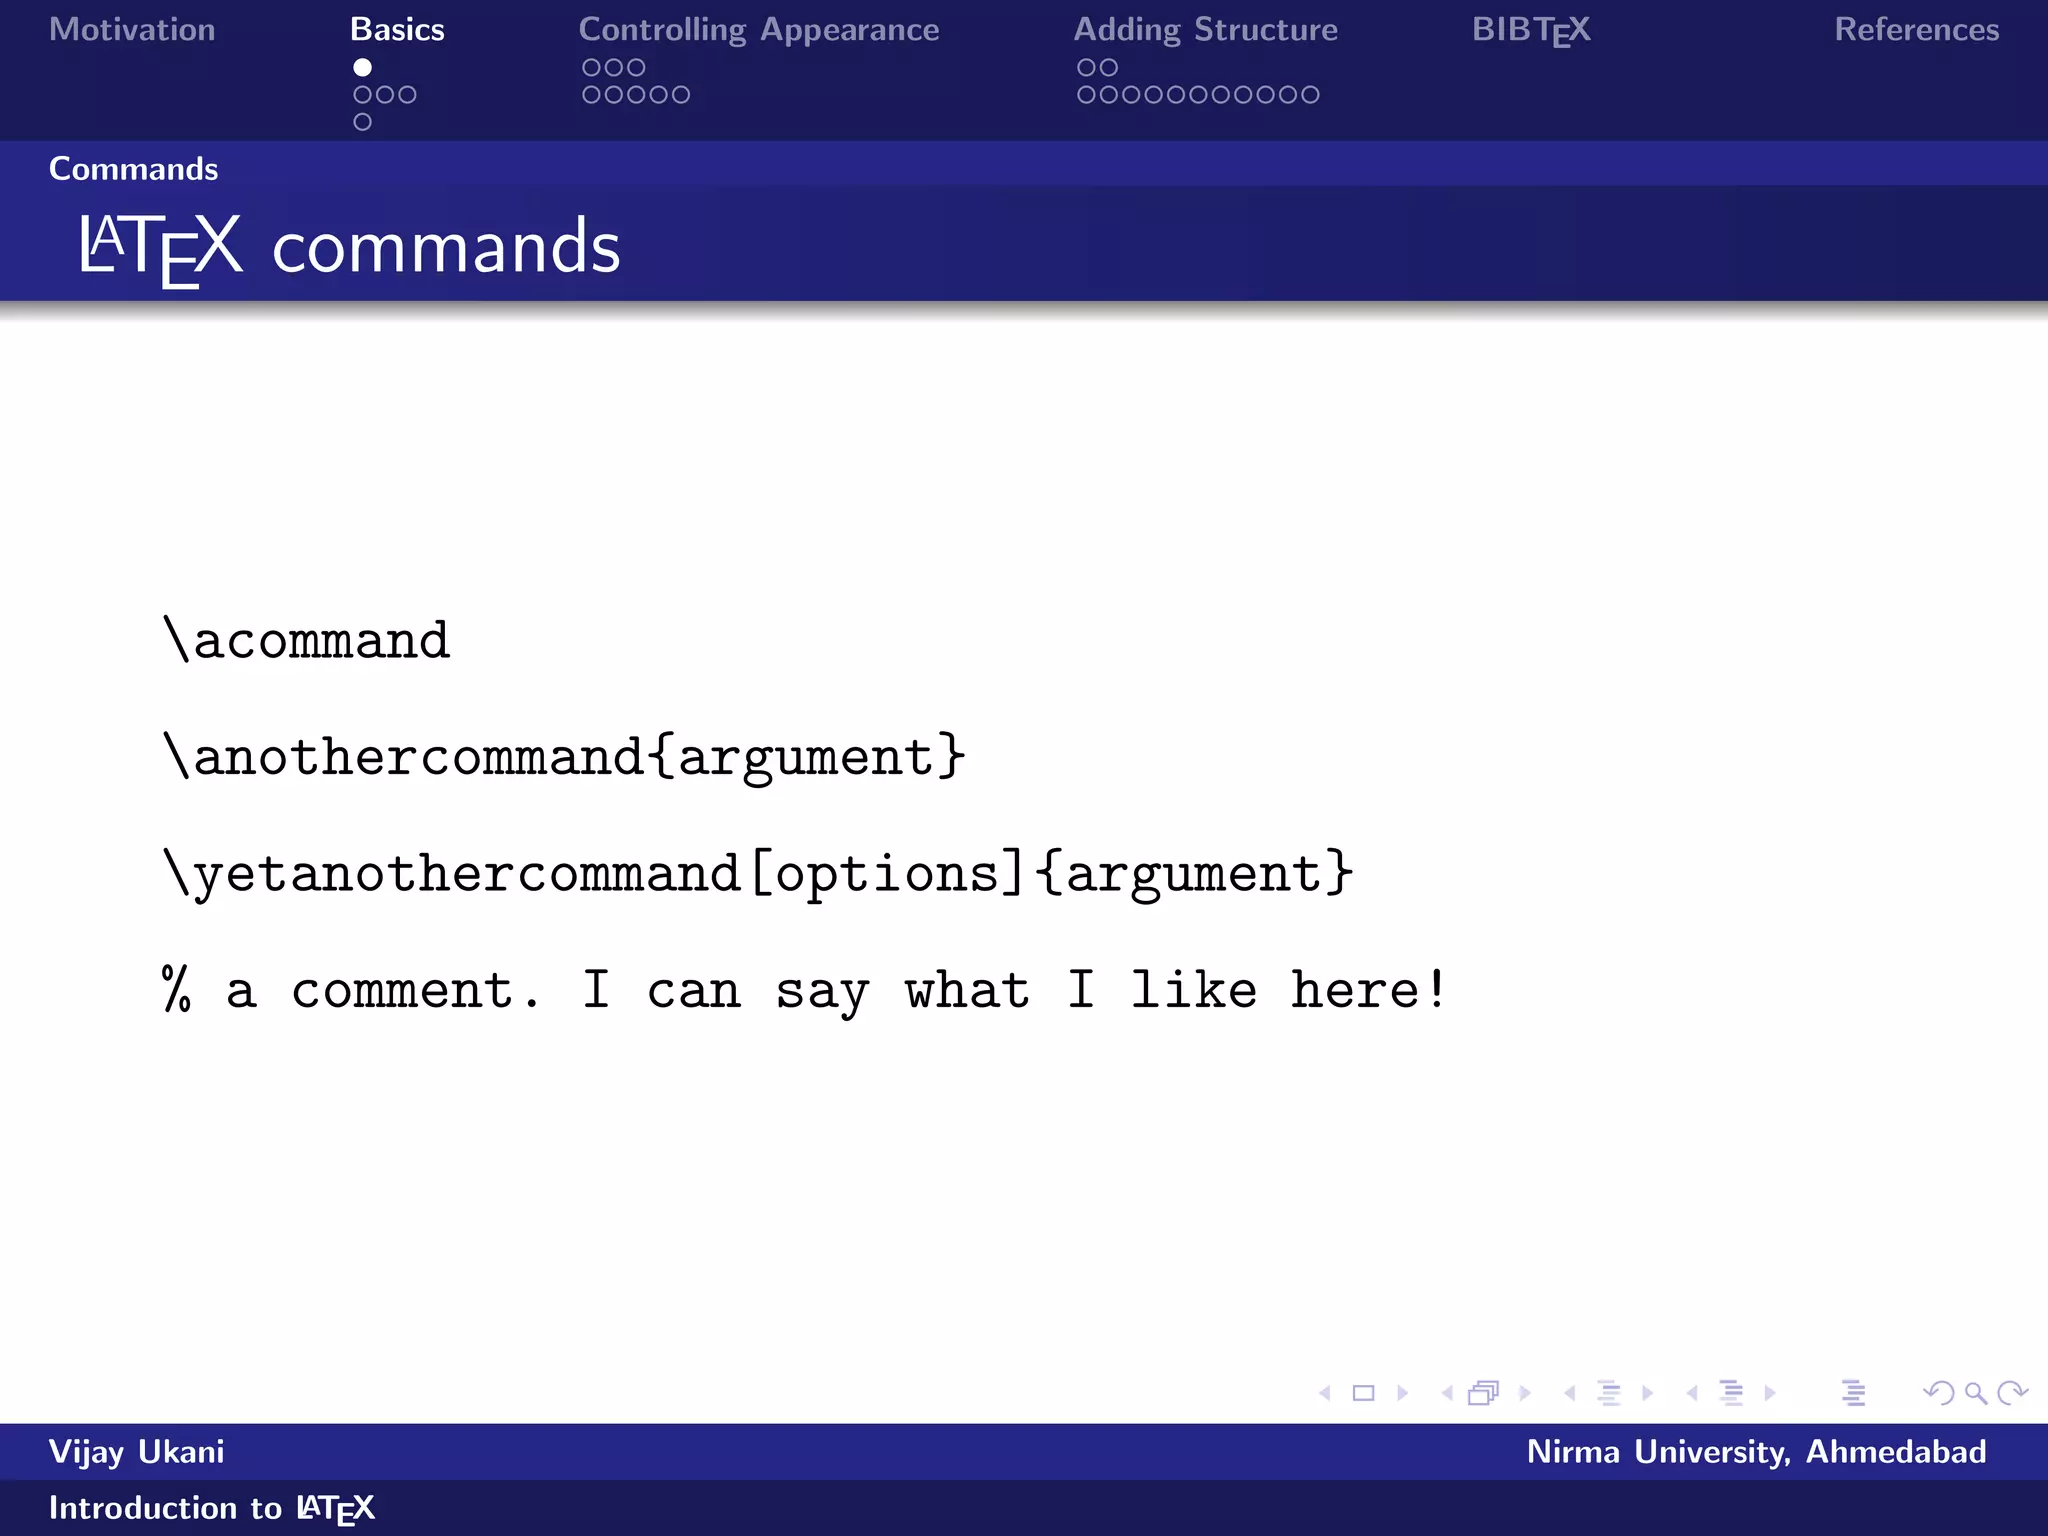Screen dimensions: 2048x1536
Task: Click the Controlling Appearance section link
Action: (x=758, y=30)
